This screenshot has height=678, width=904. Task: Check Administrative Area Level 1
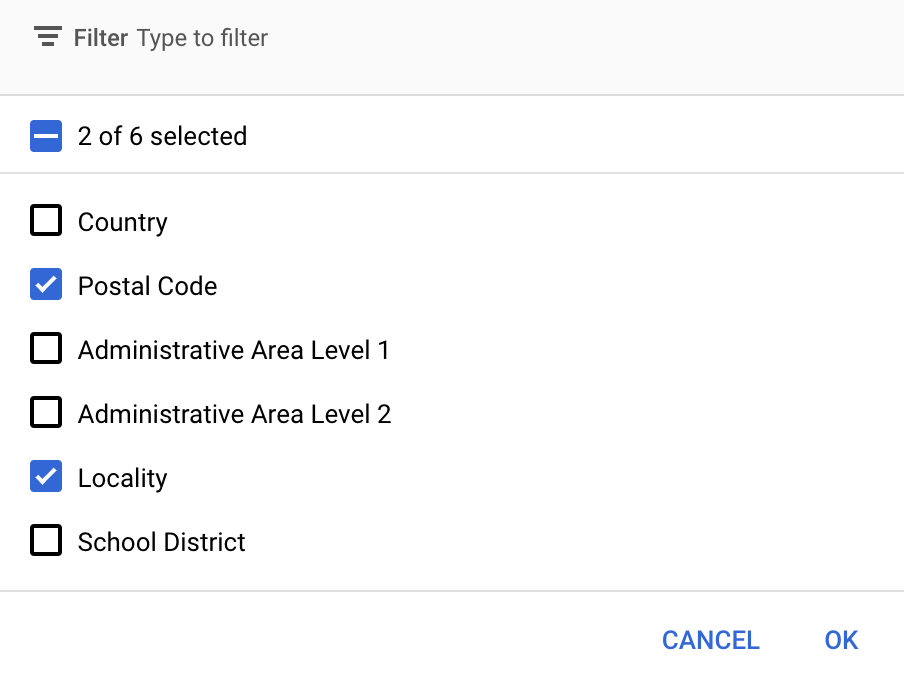point(45,349)
